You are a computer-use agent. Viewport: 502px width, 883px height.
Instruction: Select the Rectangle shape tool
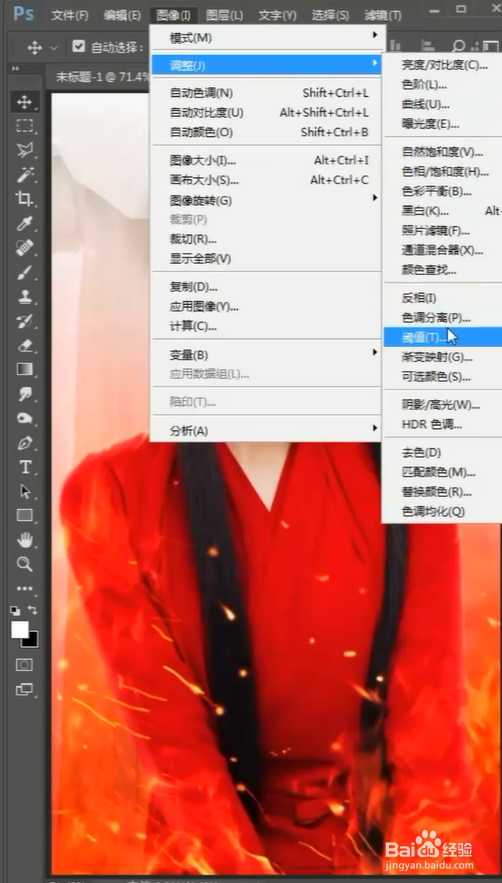click(24, 515)
